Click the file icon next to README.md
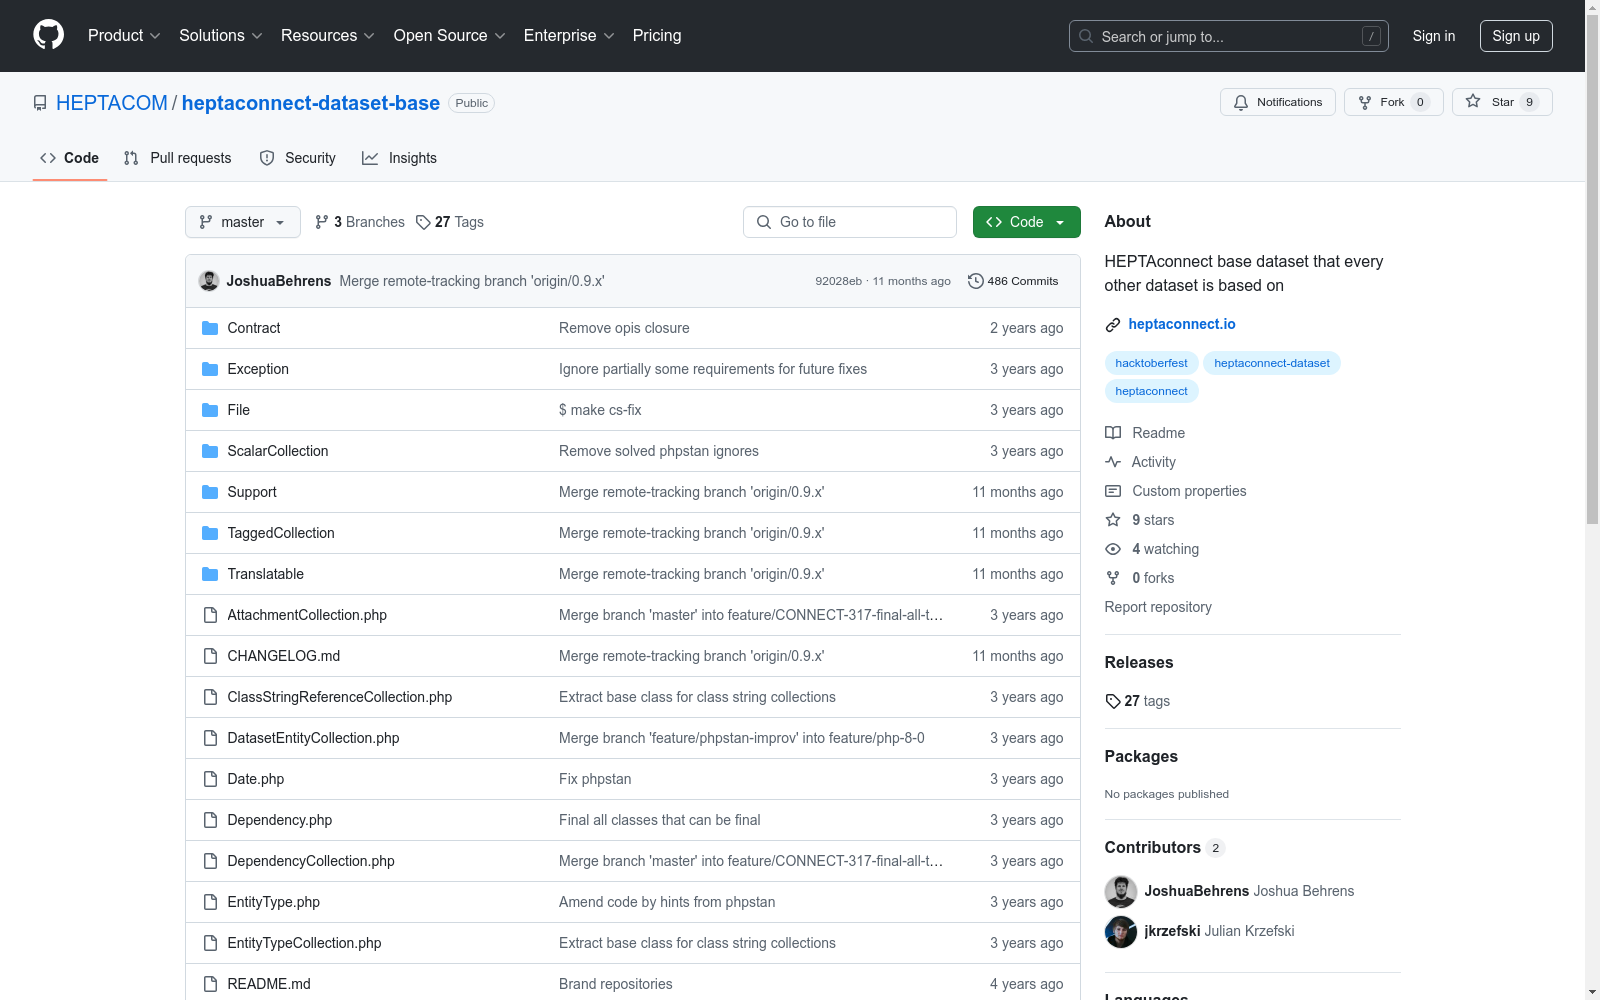Viewport: 1600px width, 1000px height. click(x=210, y=984)
